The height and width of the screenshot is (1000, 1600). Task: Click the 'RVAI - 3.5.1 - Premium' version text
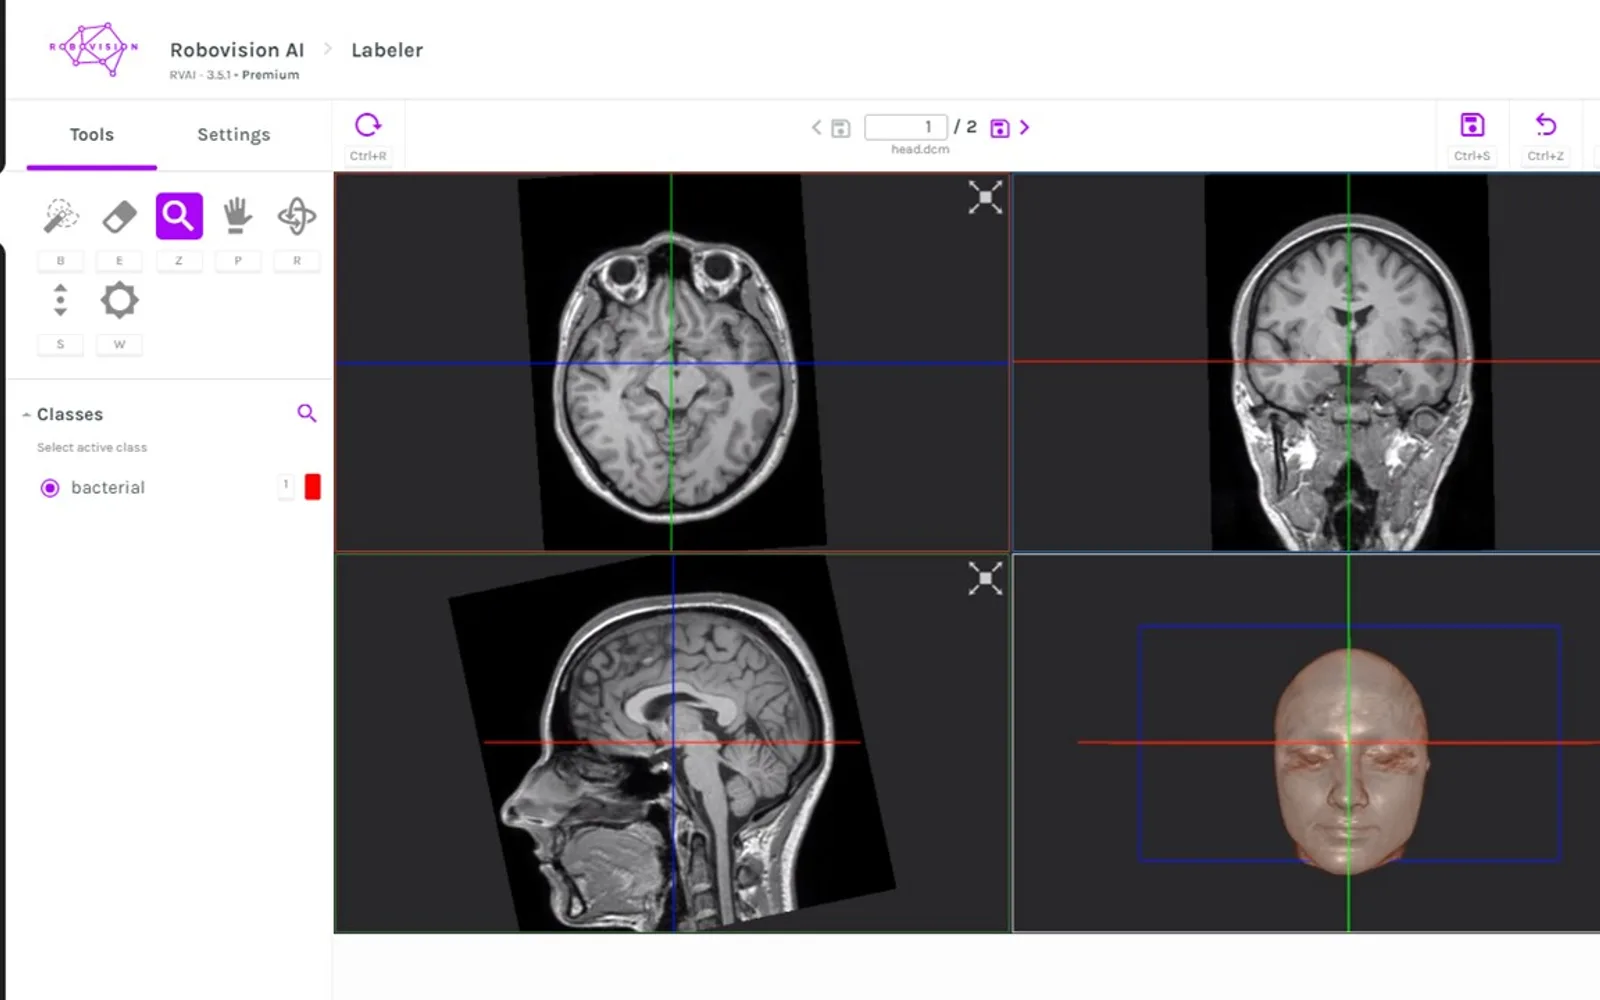click(234, 75)
